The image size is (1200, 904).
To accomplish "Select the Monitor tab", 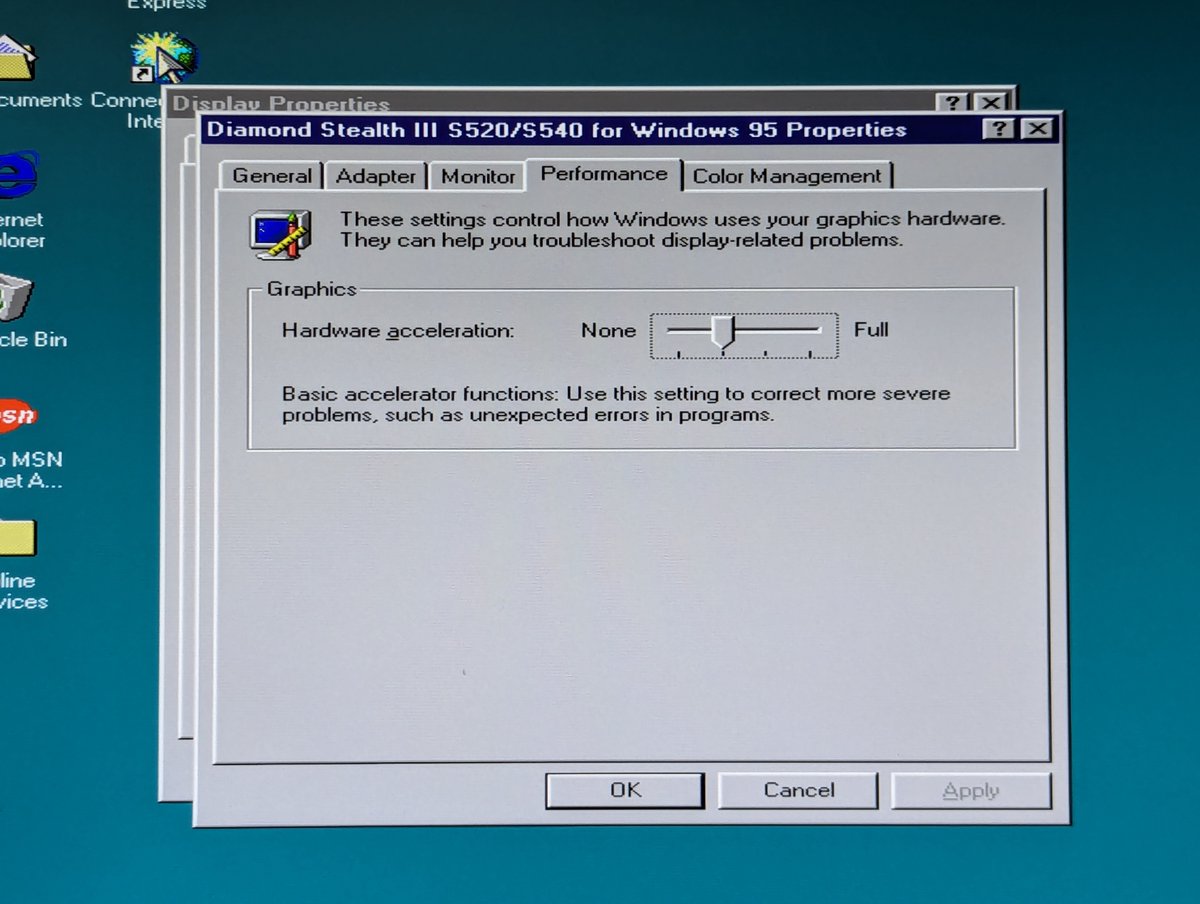I will coord(478,176).
